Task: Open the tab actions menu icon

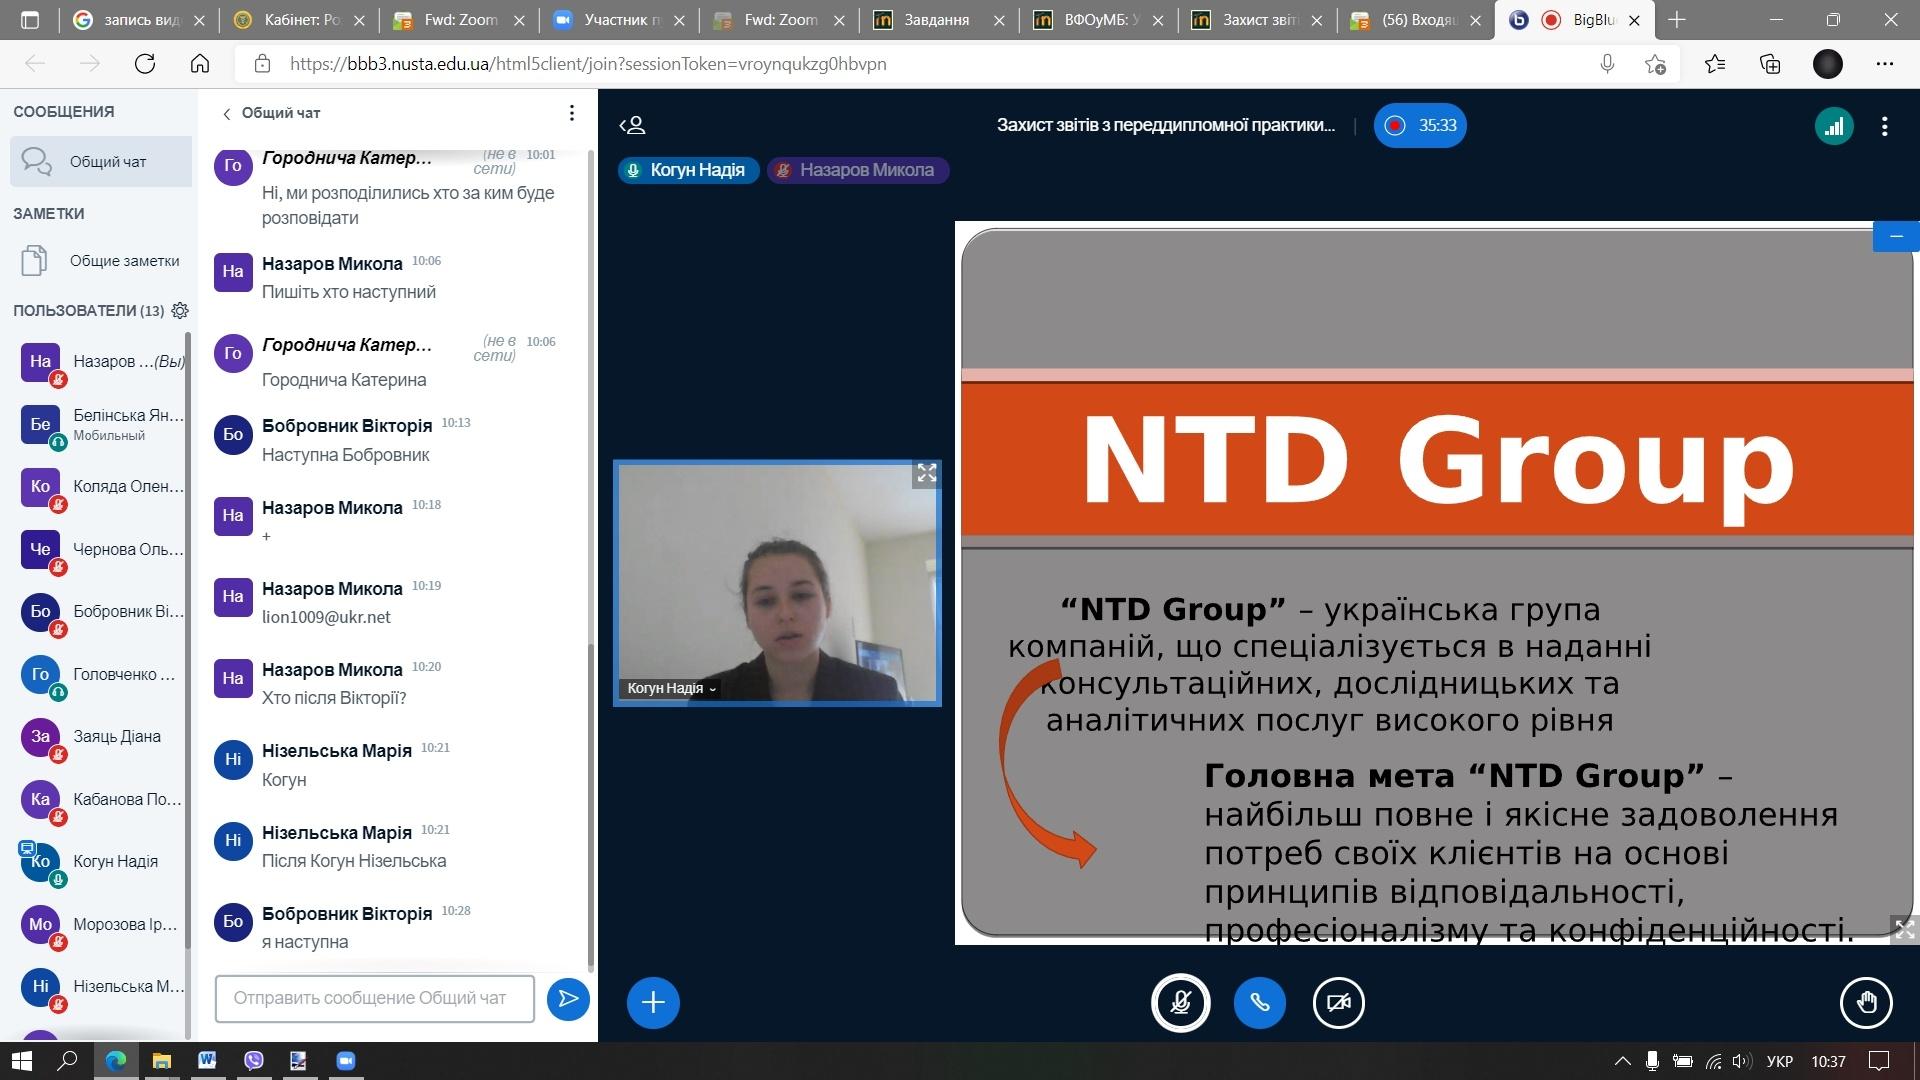Action: point(30,20)
